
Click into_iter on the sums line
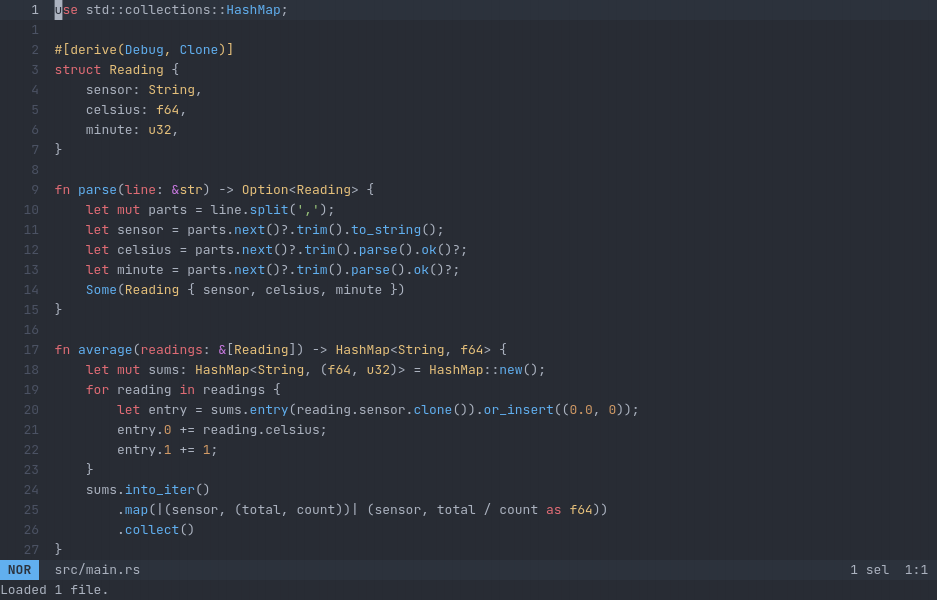160,490
